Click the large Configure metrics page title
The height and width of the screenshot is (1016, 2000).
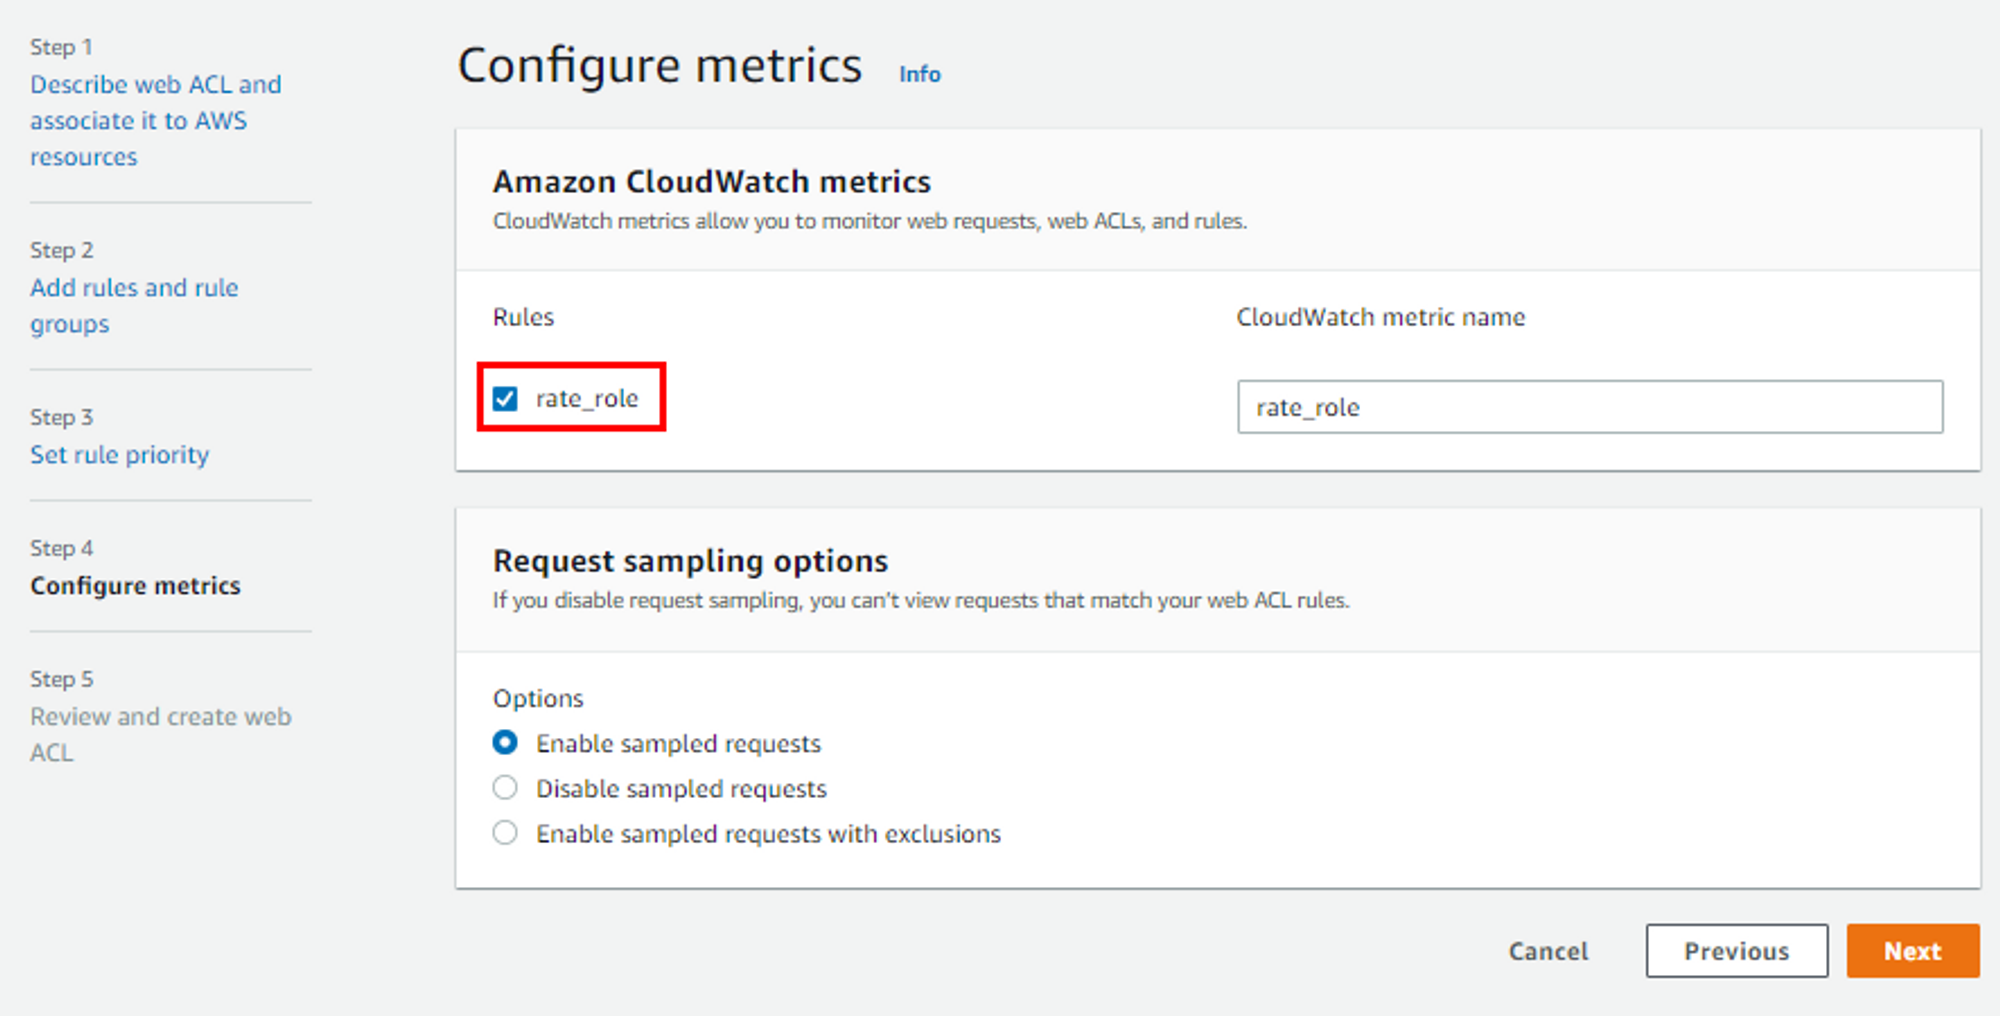point(659,66)
